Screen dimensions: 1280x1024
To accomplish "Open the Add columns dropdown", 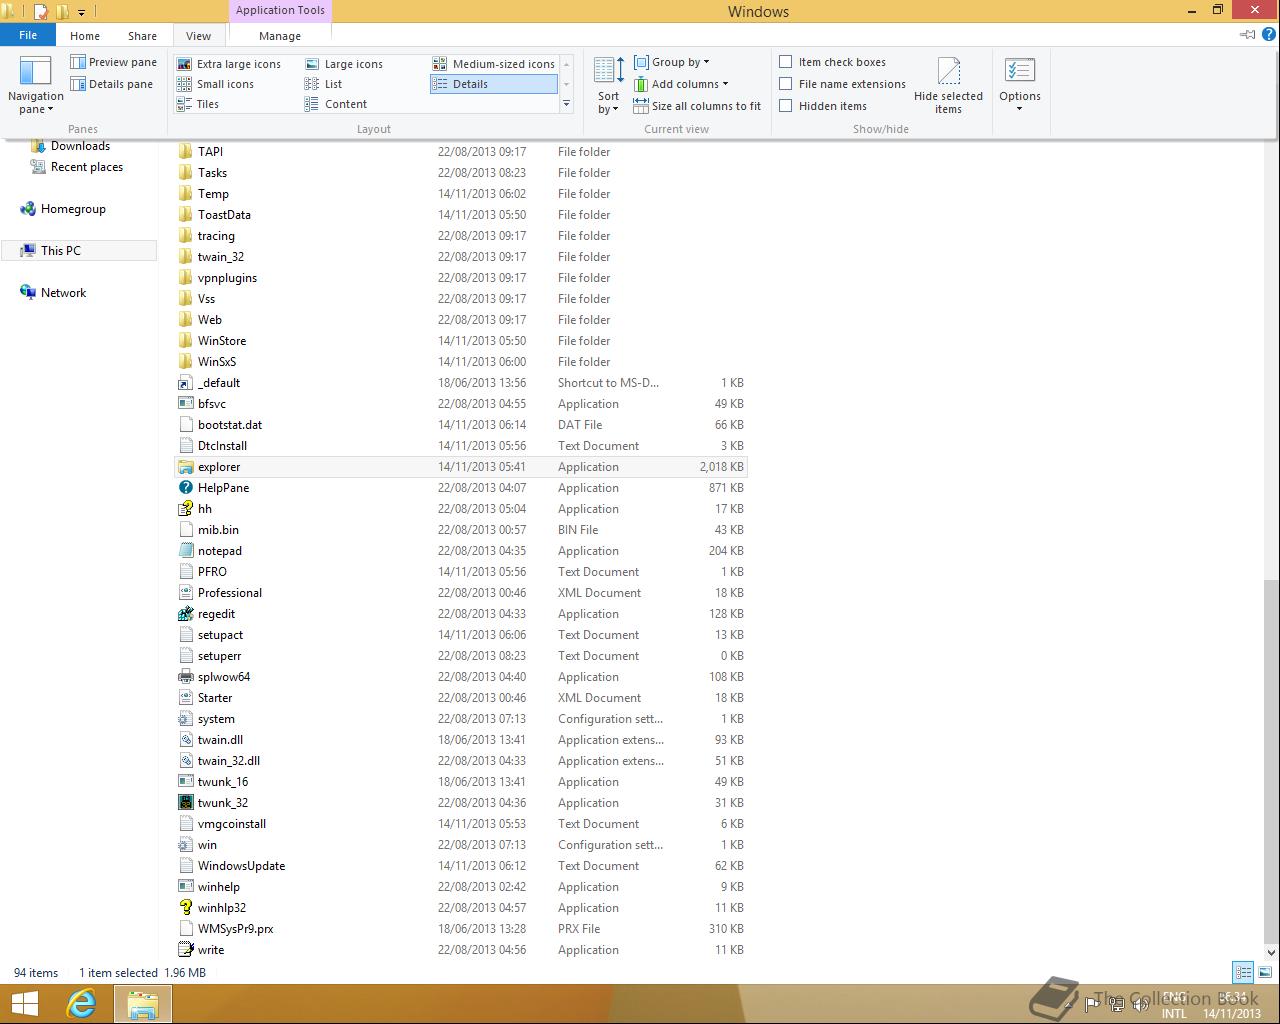I will click(x=681, y=84).
